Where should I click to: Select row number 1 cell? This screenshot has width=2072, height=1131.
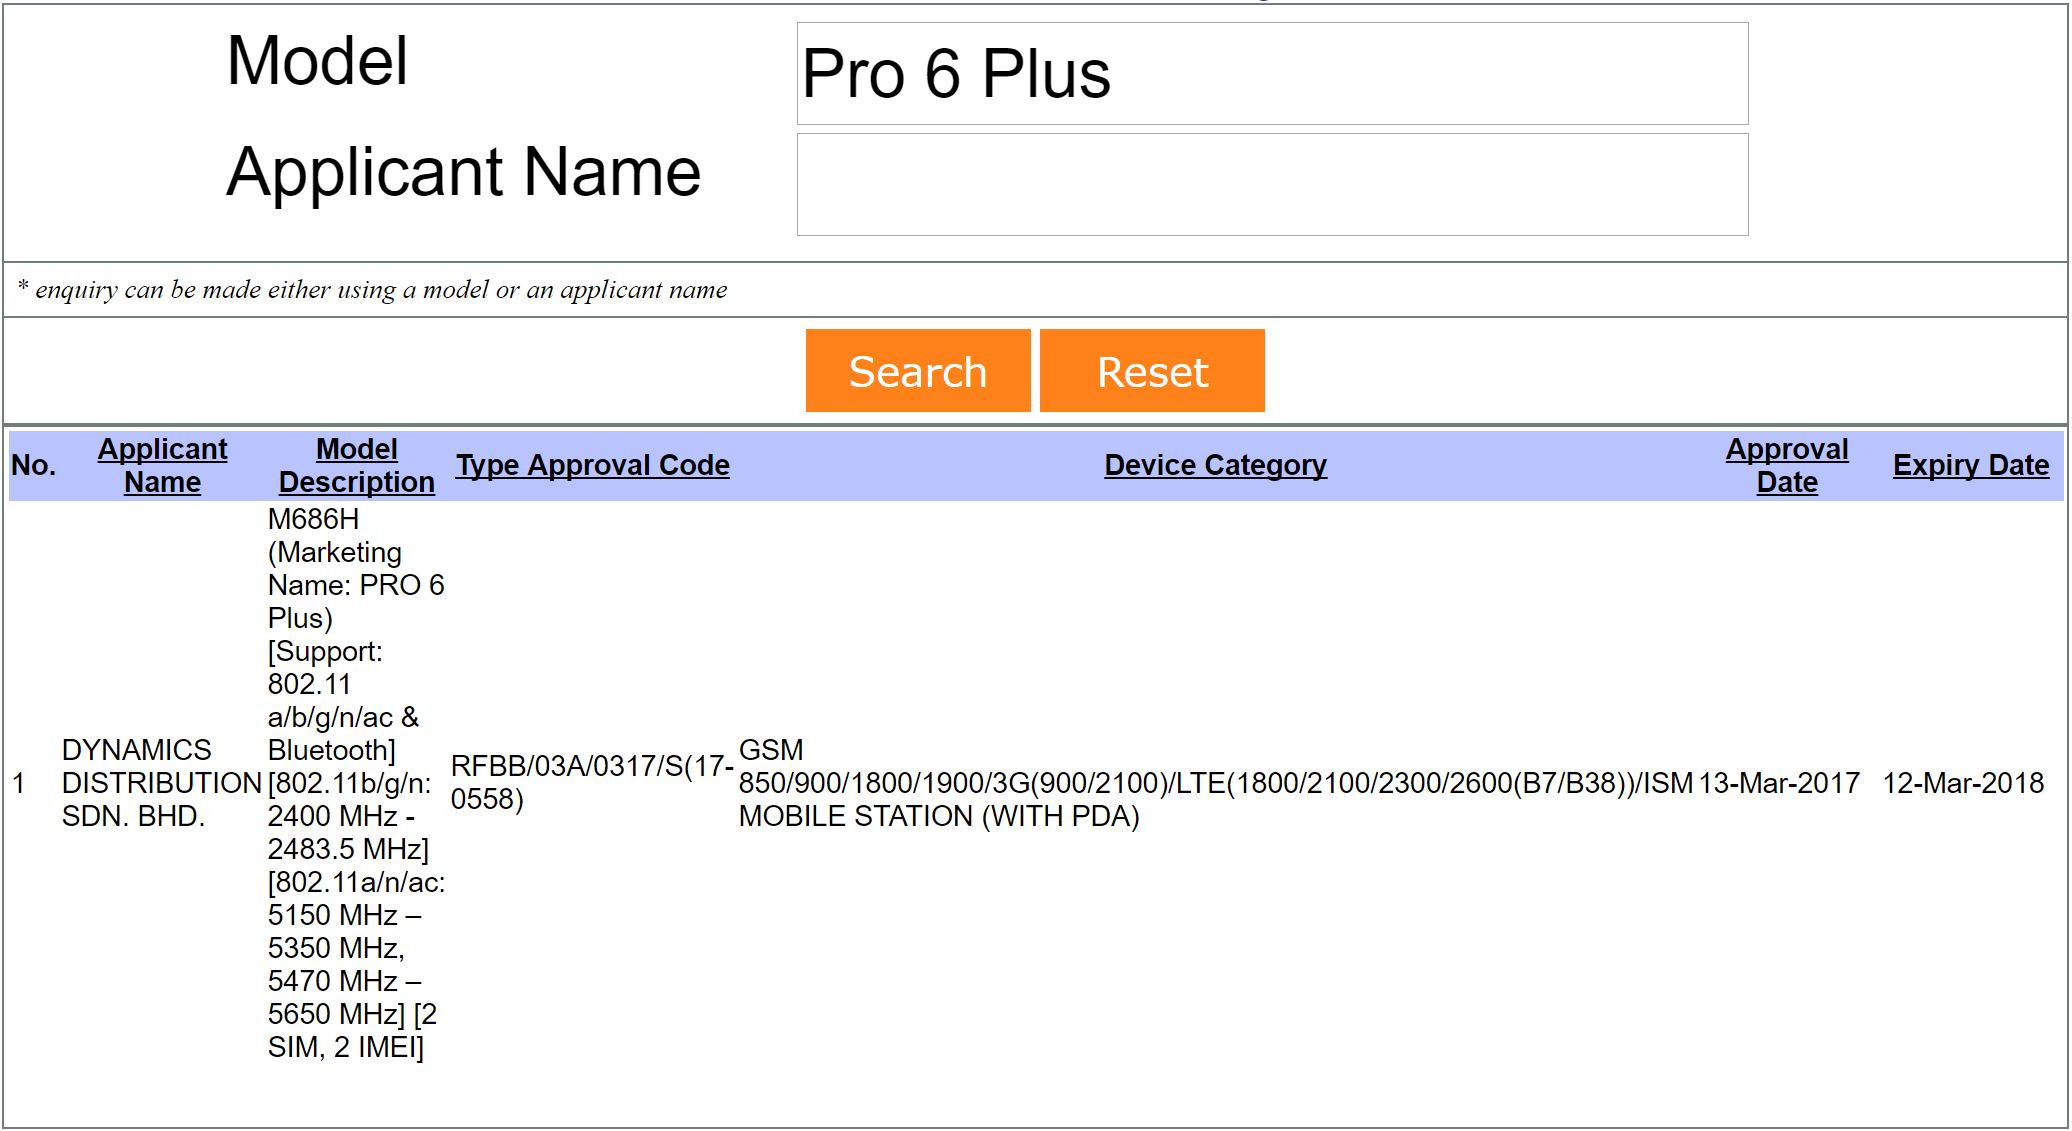coord(19,783)
